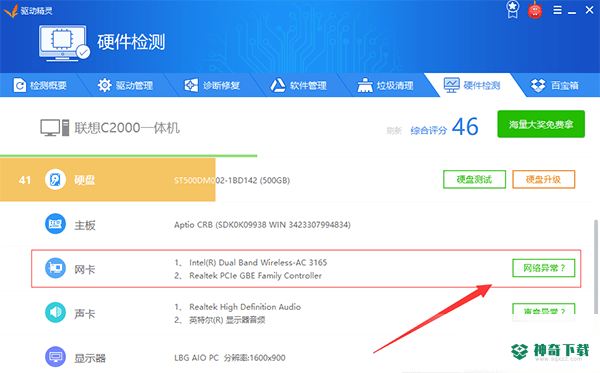
Task: Click the 硬盘测试 button
Action: (474, 179)
